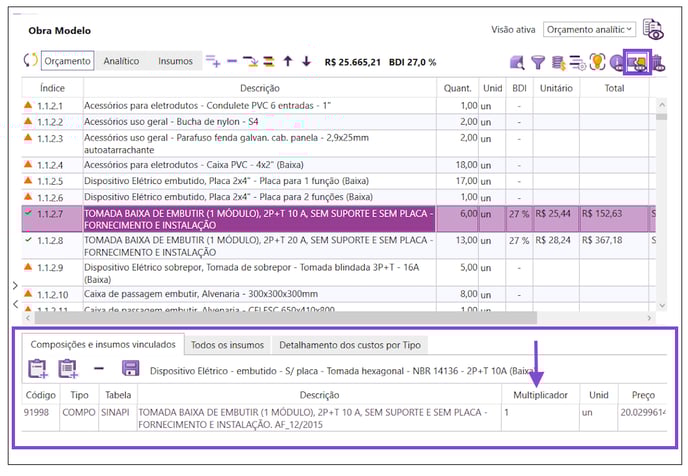Expand the side panel with right chevron
This screenshot has width=688, height=476.
(15, 286)
